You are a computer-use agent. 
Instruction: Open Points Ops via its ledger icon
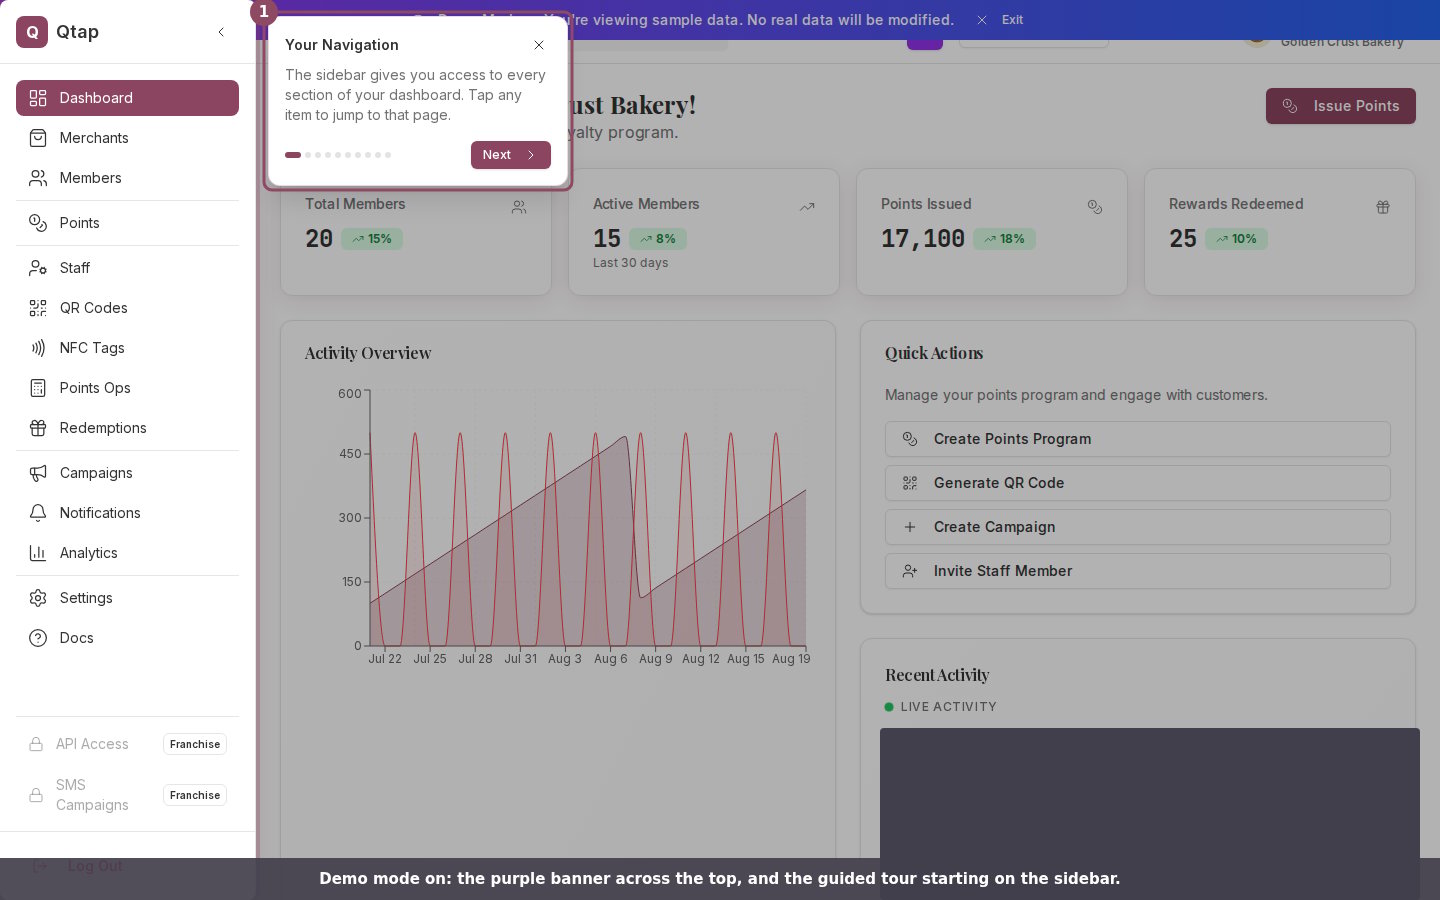[38, 388]
